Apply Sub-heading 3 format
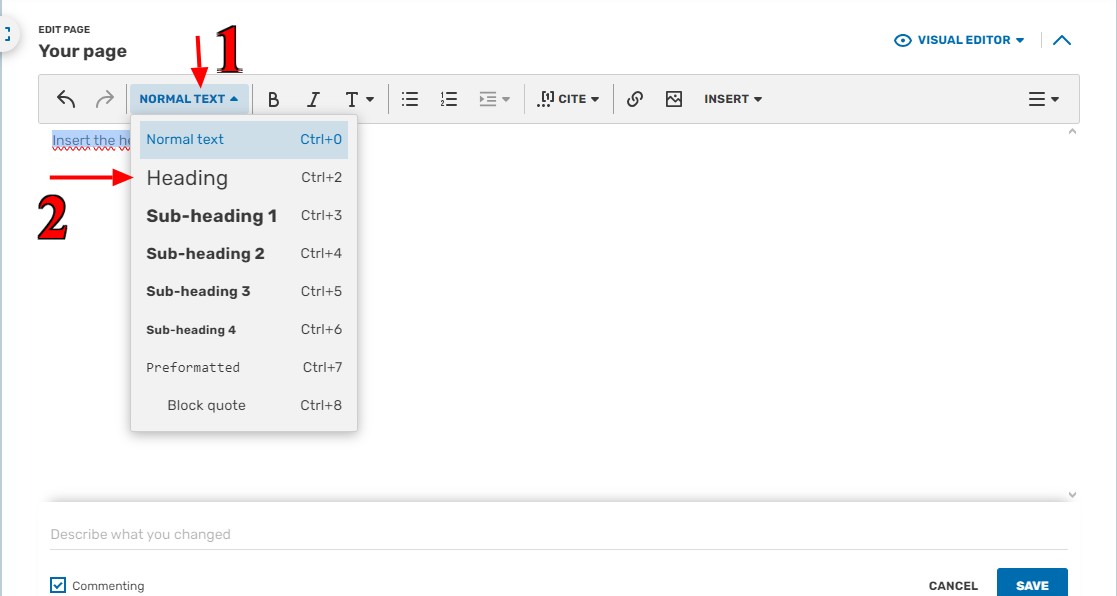This screenshot has width=1117, height=596. [x=244, y=291]
